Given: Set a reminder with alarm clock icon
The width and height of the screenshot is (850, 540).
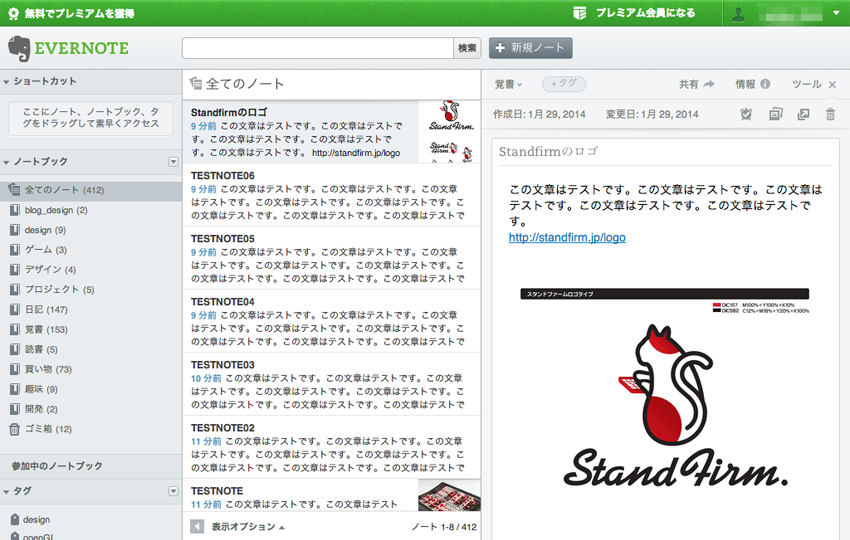Looking at the screenshot, I should pyautogui.click(x=746, y=114).
